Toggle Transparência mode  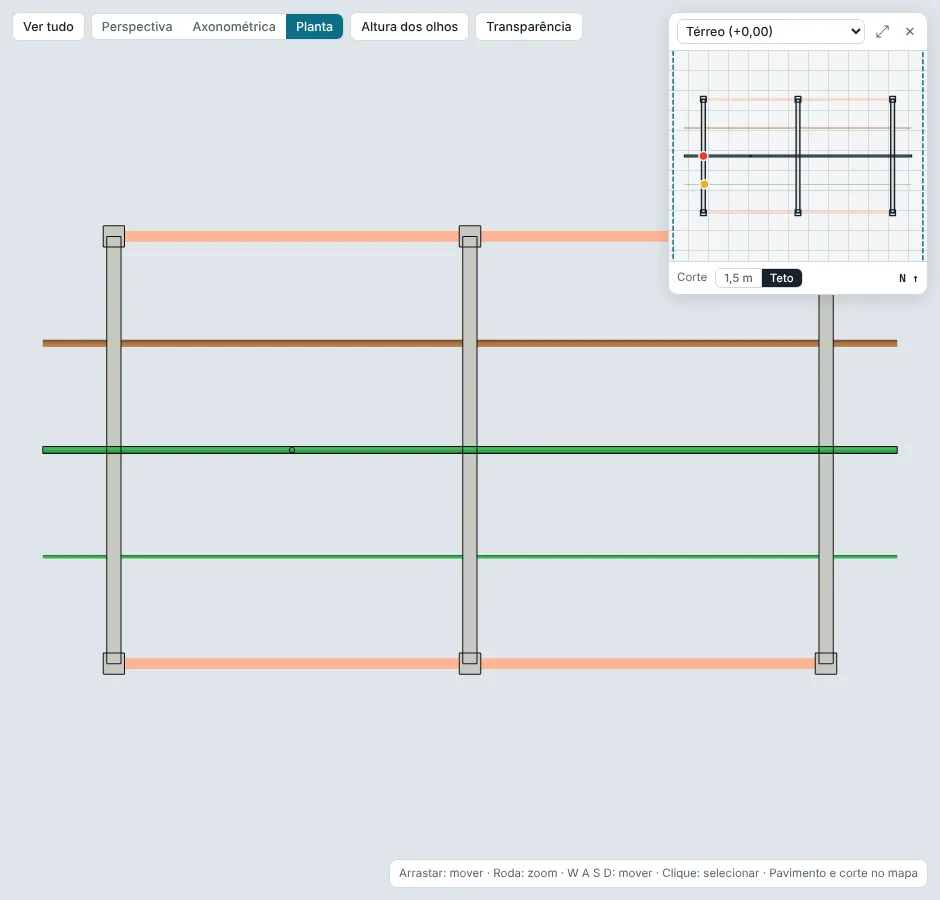(528, 27)
